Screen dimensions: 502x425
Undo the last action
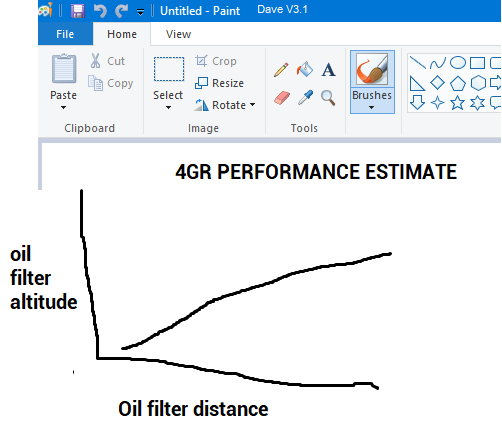click(x=100, y=11)
